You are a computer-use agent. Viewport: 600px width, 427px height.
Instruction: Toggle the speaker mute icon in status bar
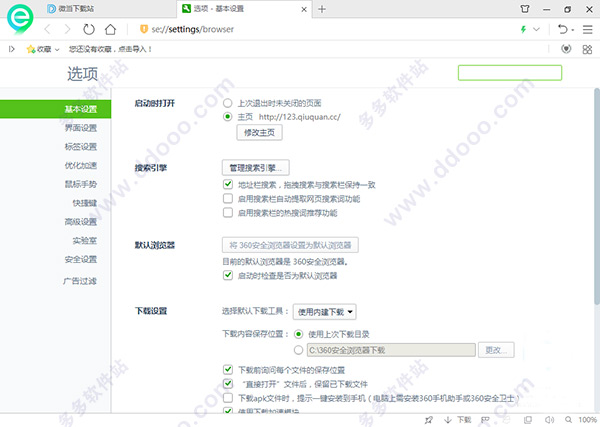coord(549,420)
